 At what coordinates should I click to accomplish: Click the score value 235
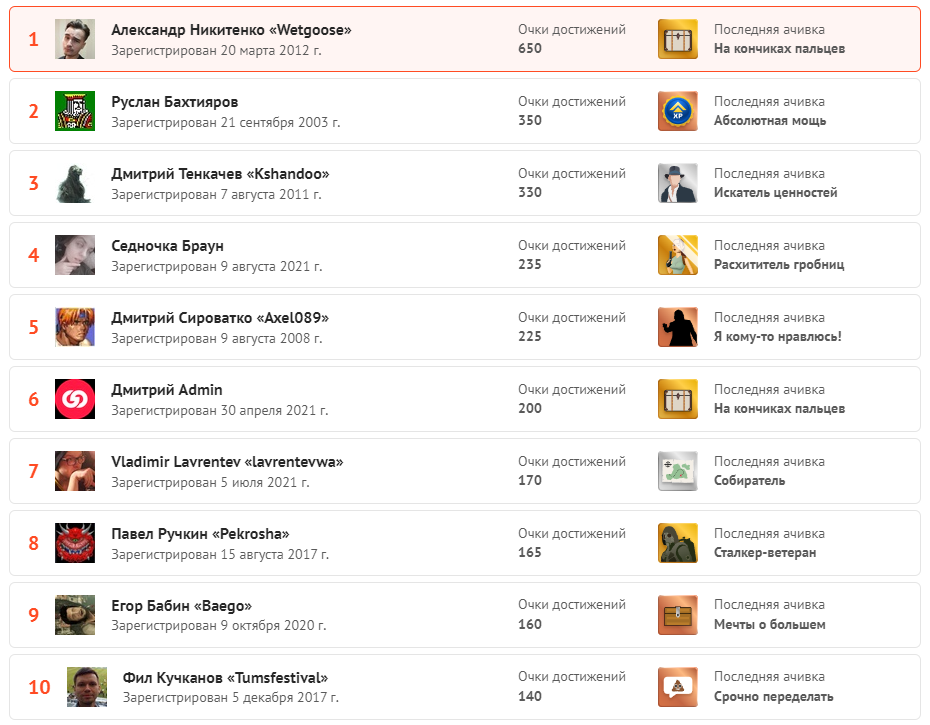click(x=530, y=265)
